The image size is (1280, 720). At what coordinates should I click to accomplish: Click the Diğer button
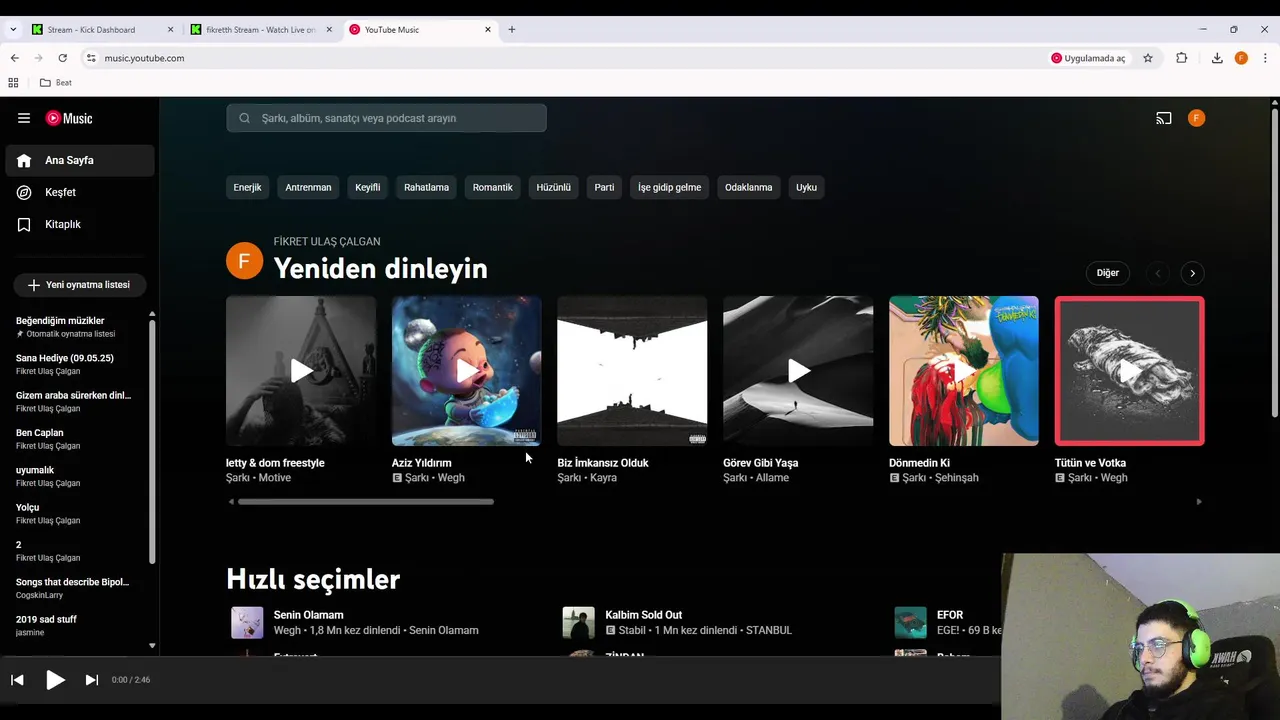tap(1108, 273)
